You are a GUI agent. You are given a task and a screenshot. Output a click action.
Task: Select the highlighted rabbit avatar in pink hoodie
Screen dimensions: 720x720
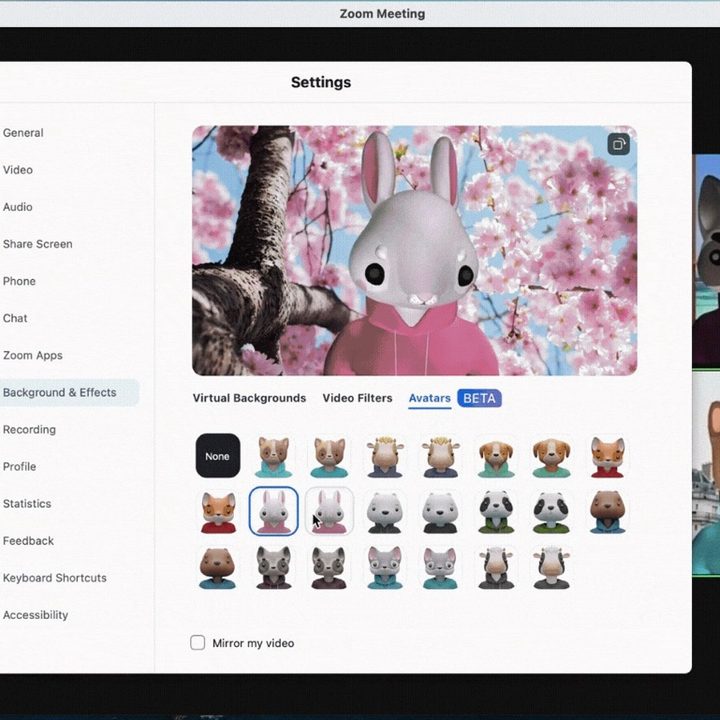(274, 512)
